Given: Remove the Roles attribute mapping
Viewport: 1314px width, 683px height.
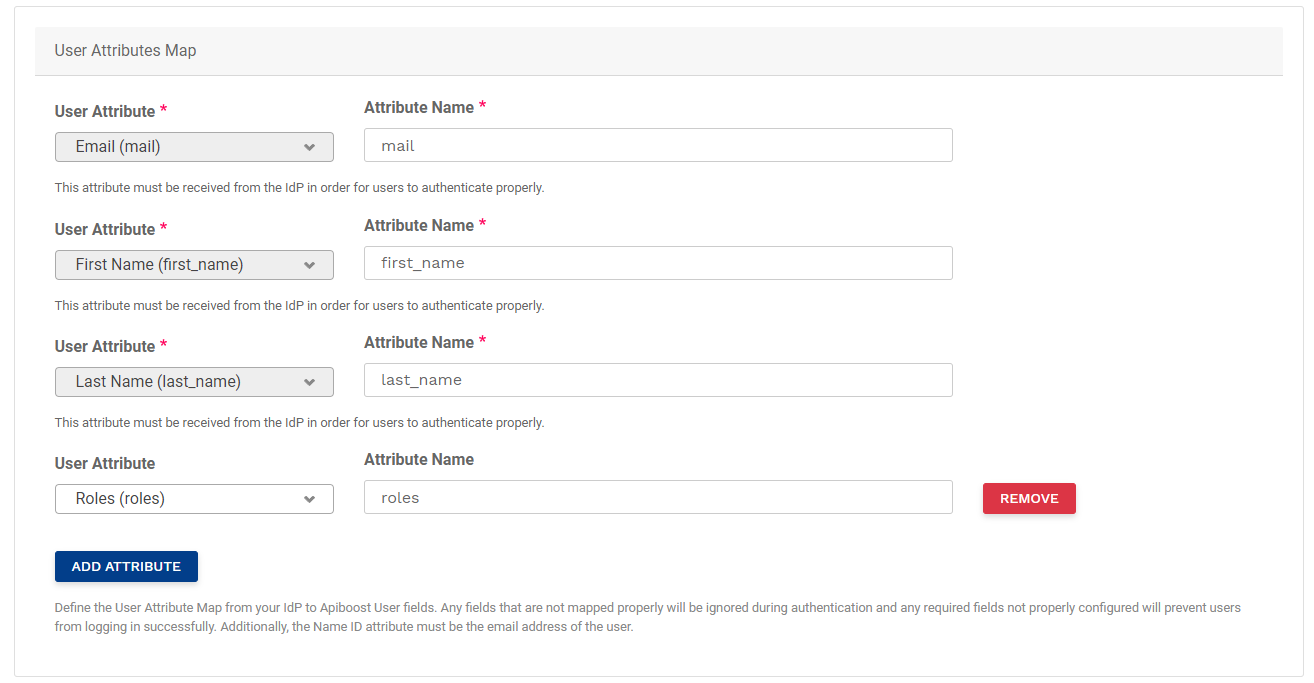Looking at the screenshot, I should (1029, 498).
